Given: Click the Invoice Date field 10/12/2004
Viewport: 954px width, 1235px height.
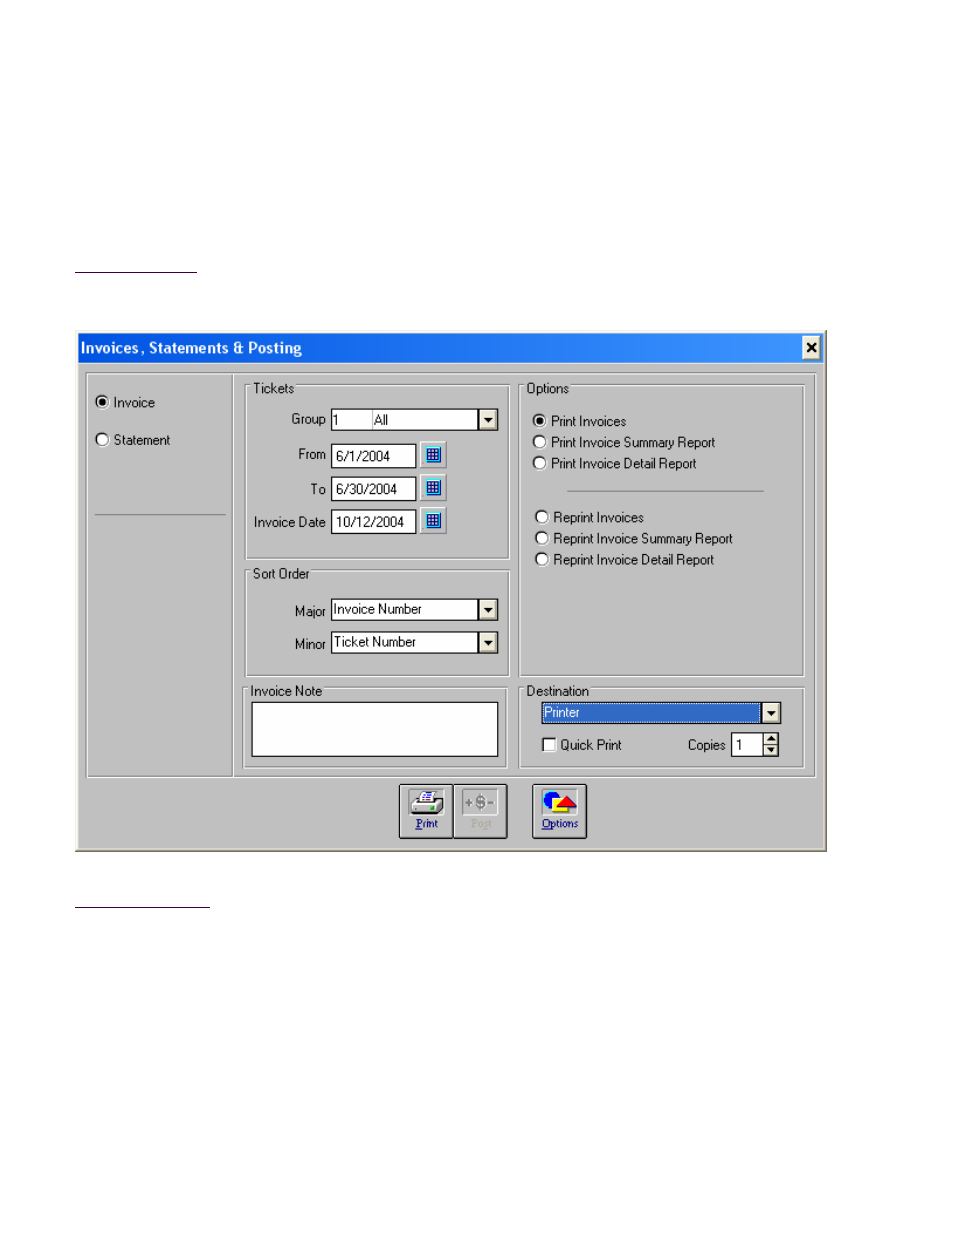Looking at the screenshot, I should pyautogui.click(x=374, y=522).
